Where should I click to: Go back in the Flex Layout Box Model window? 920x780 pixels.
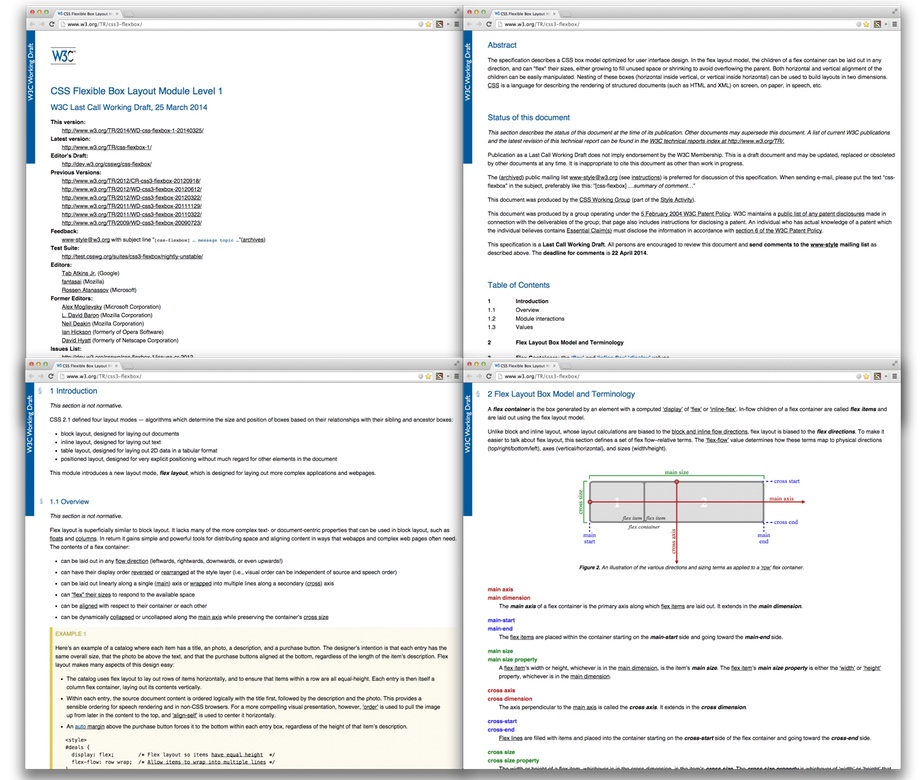tap(469, 376)
